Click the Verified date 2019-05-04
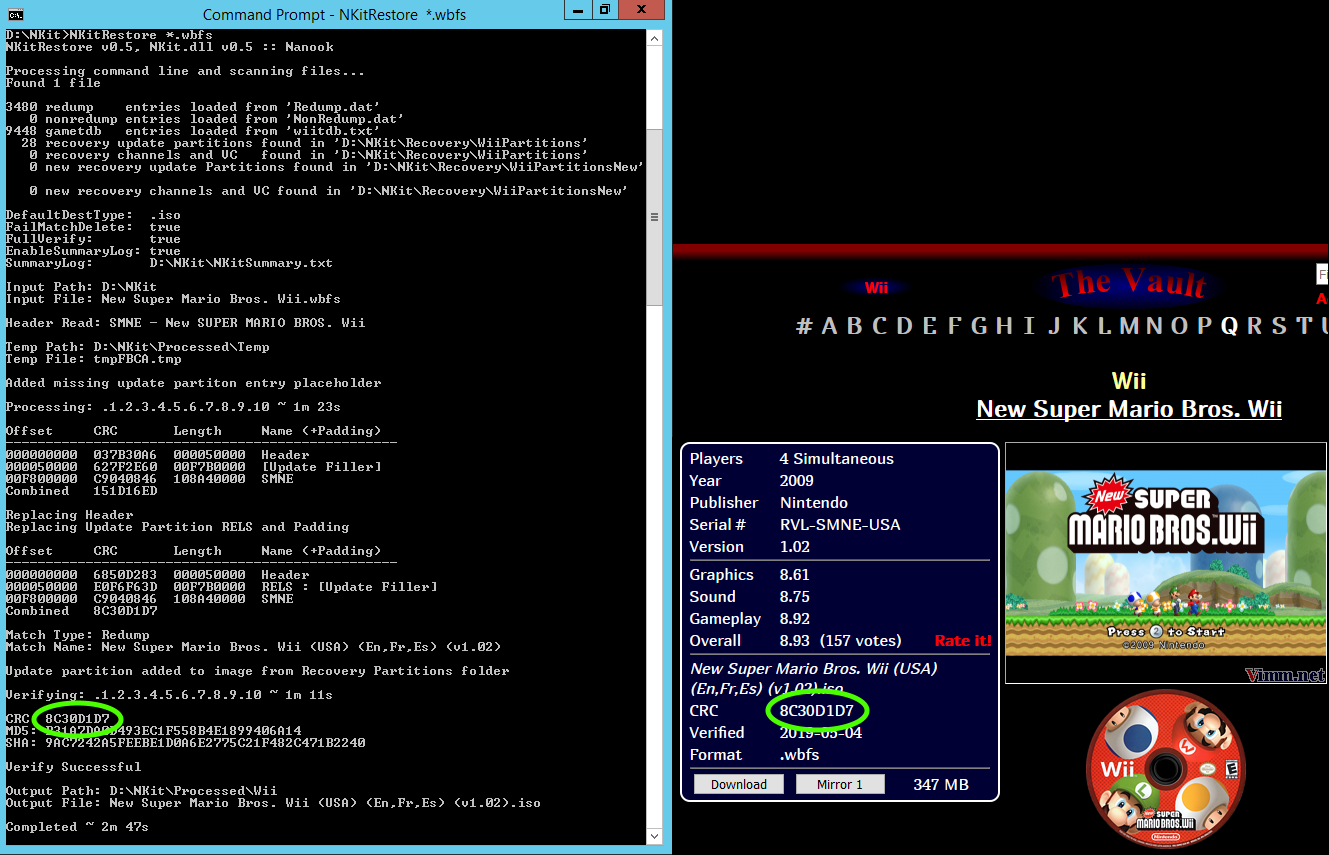The height and width of the screenshot is (855, 1329). 821,733
